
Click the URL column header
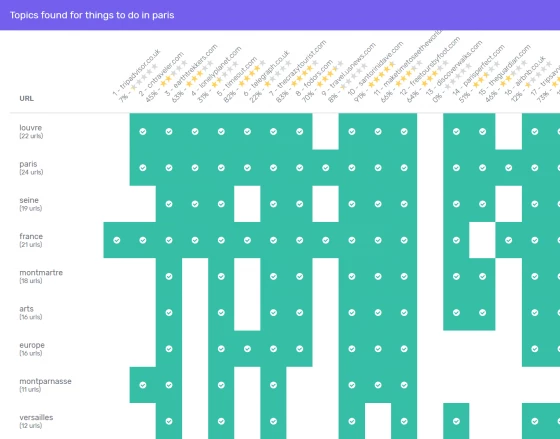pos(26,98)
